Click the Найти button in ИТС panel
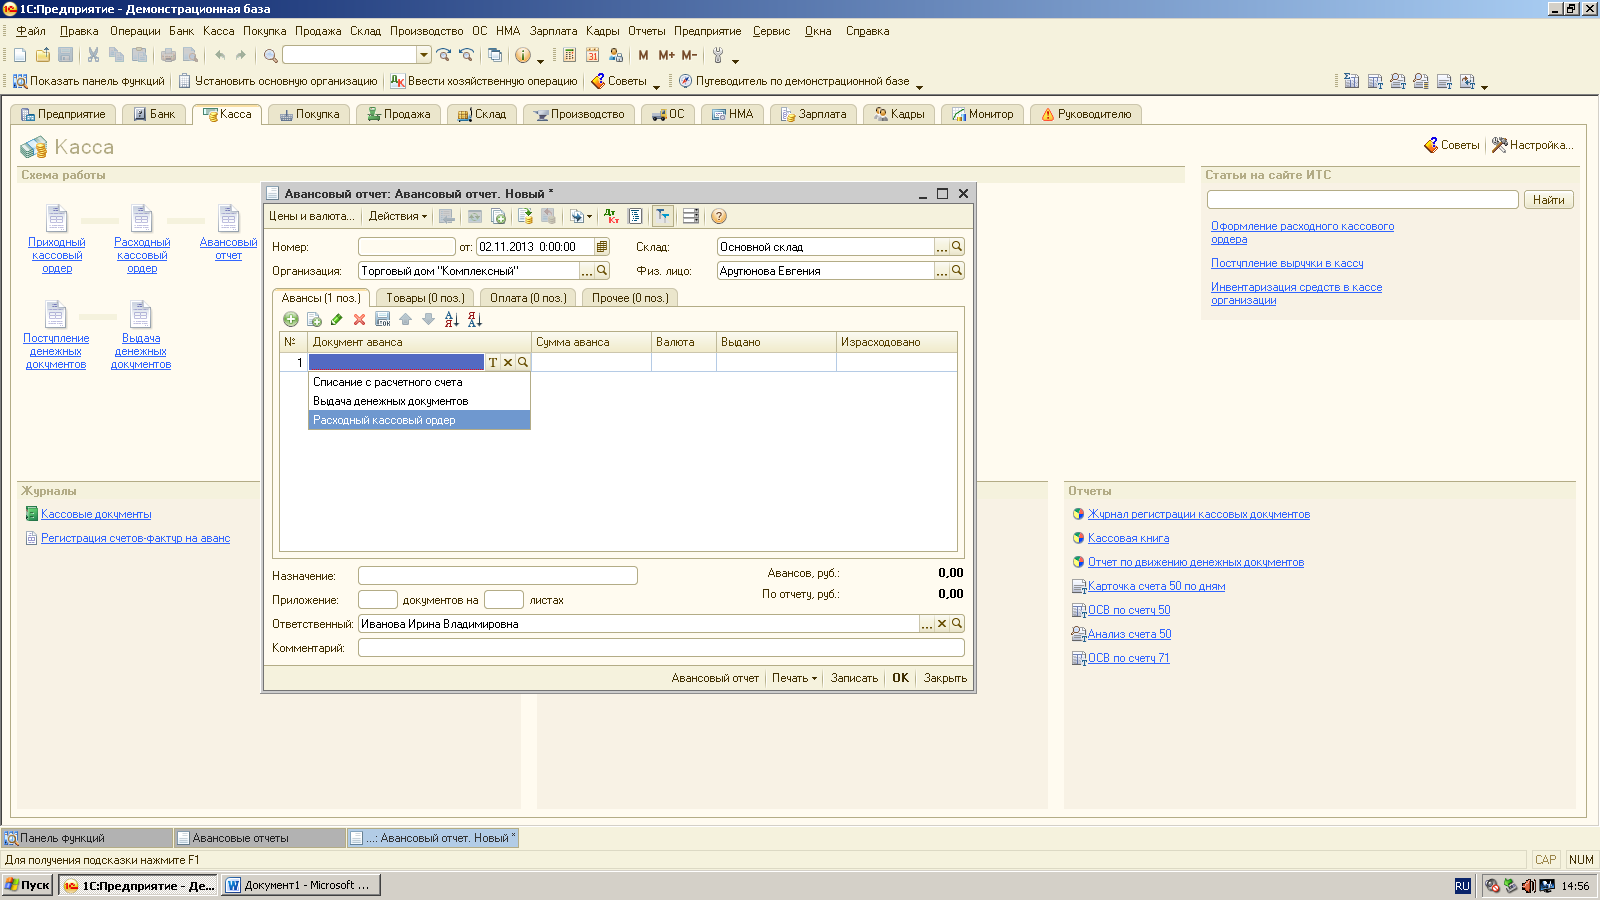This screenshot has height=900, width=1600. pyautogui.click(x=1549, y=200)
